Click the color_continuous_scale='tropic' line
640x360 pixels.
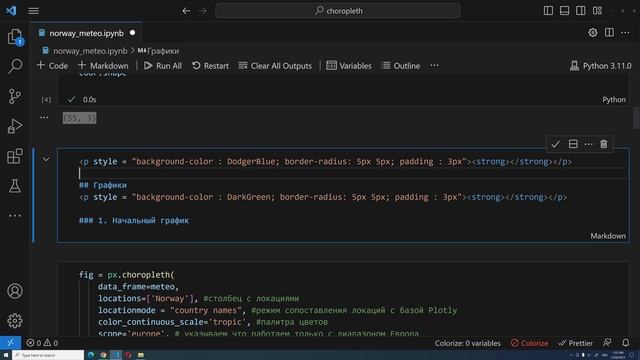(x=213, y=322)
